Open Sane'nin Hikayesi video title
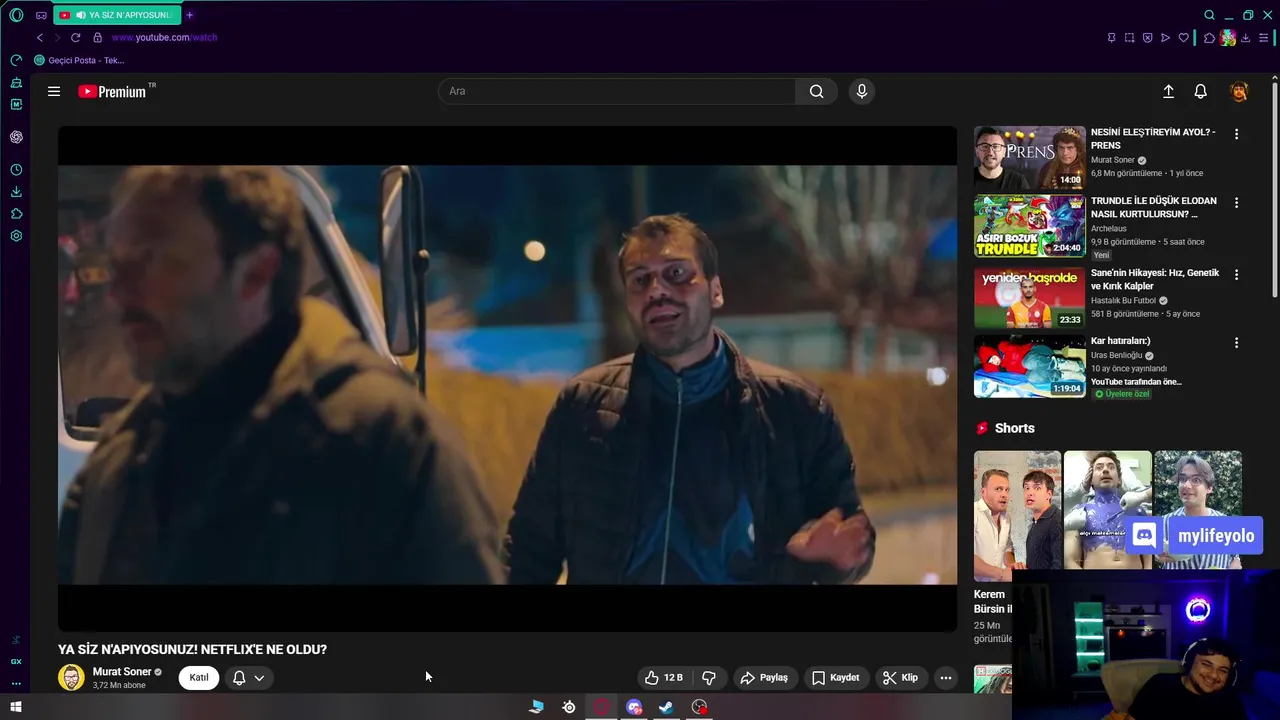 1155,279
